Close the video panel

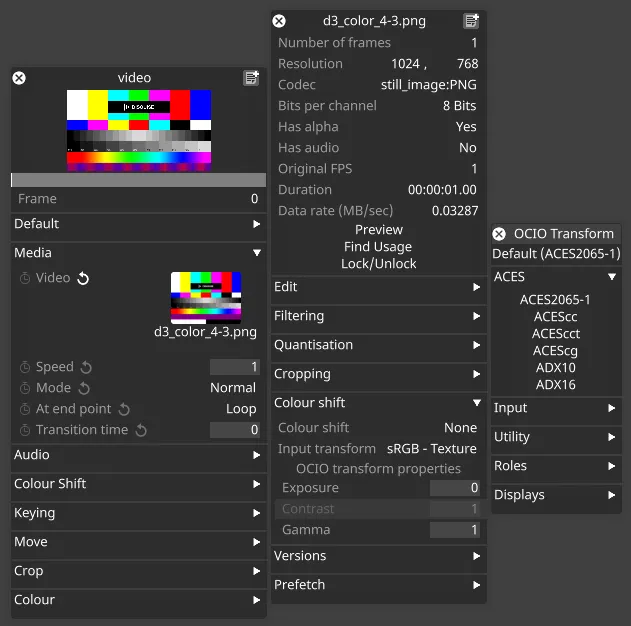click(x=19, y=78)
